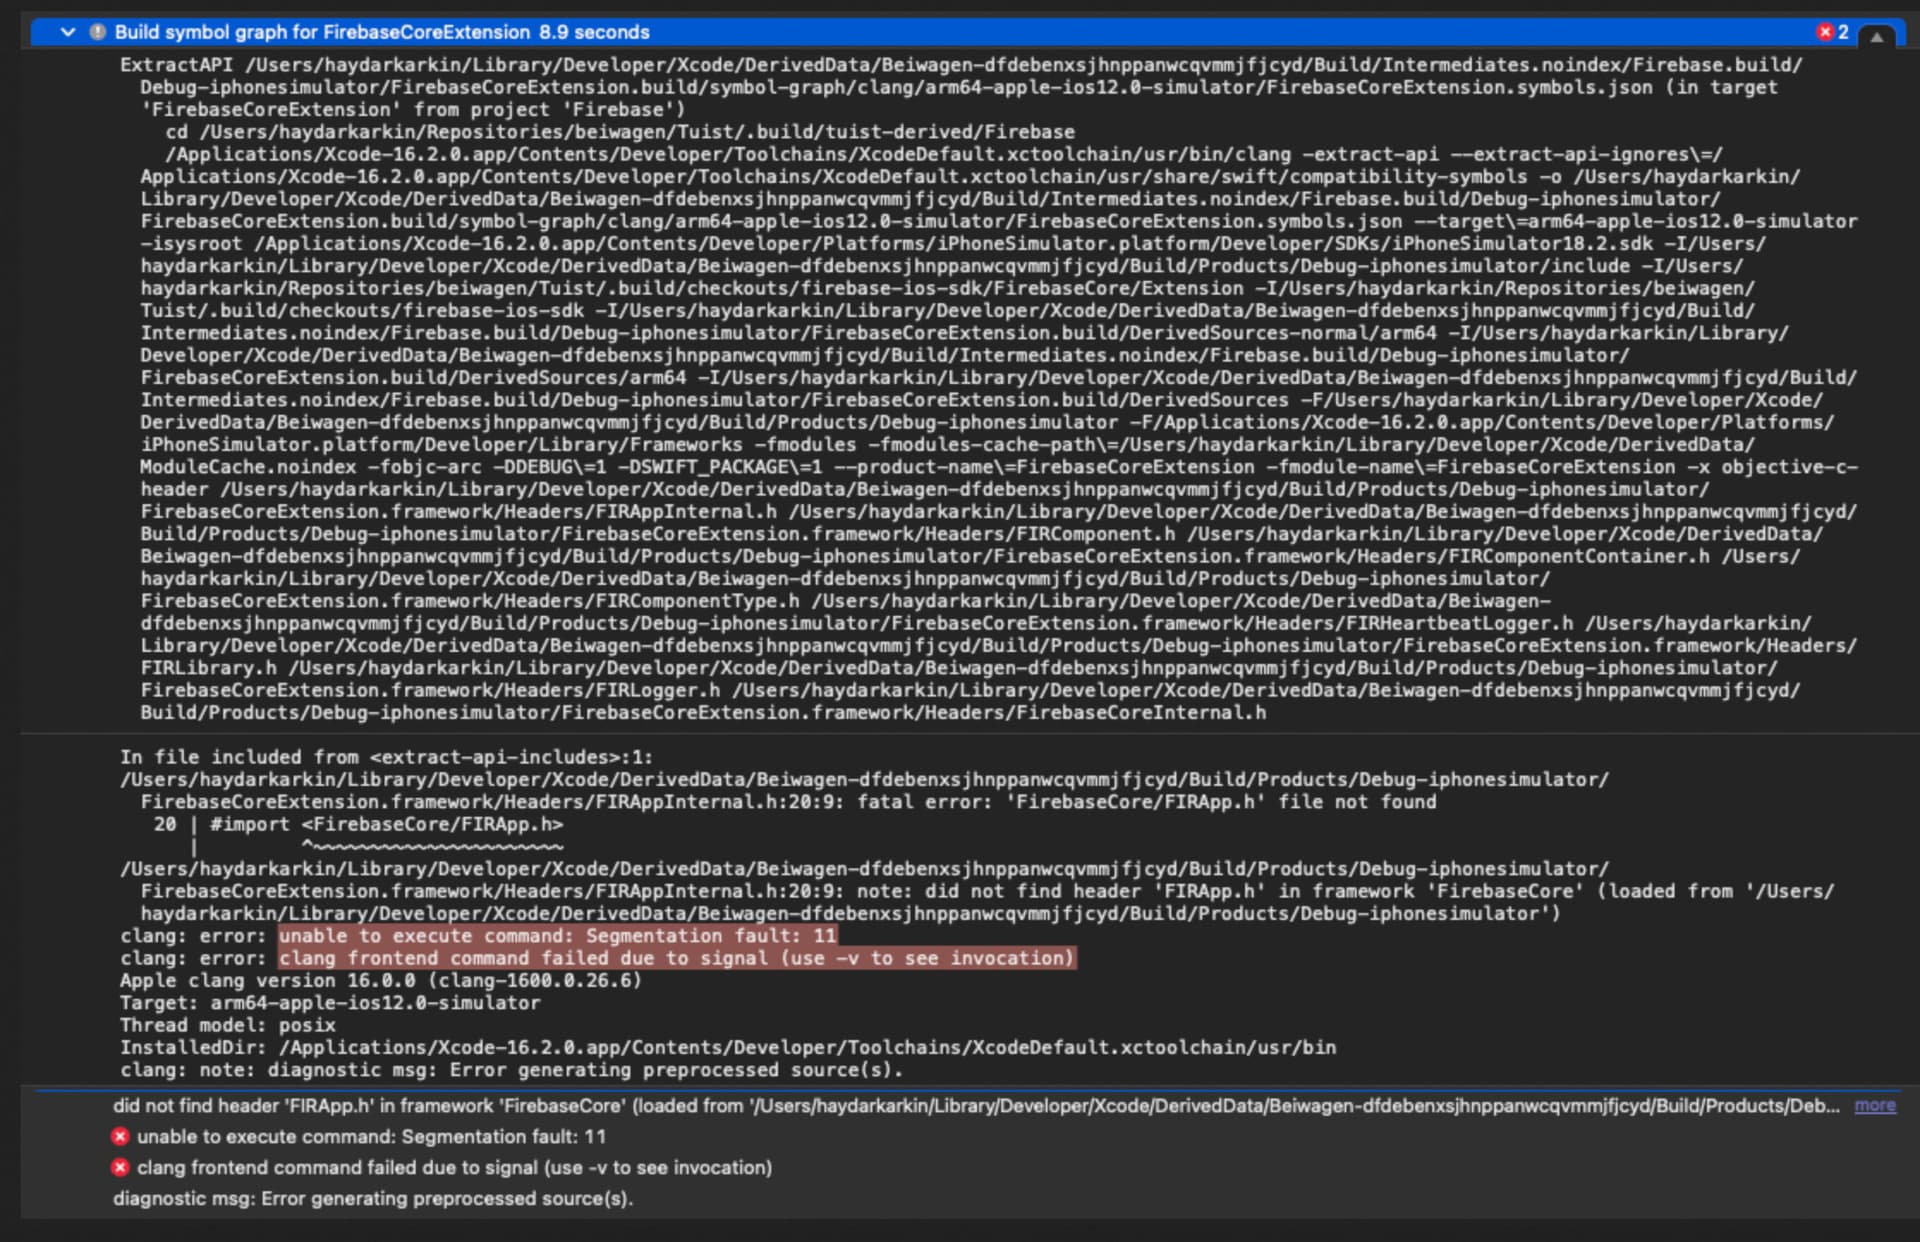Select the issue 'unable to execute command: Segmentation fault: 11'

coord(371,1136)
